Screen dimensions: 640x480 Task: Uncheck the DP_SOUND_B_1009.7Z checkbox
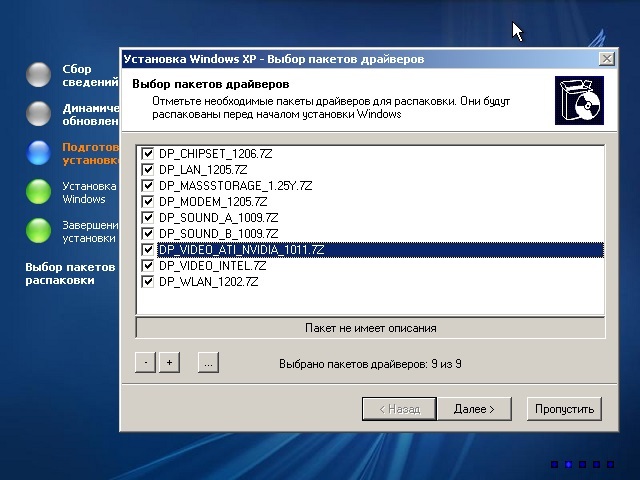coord(147,233)
